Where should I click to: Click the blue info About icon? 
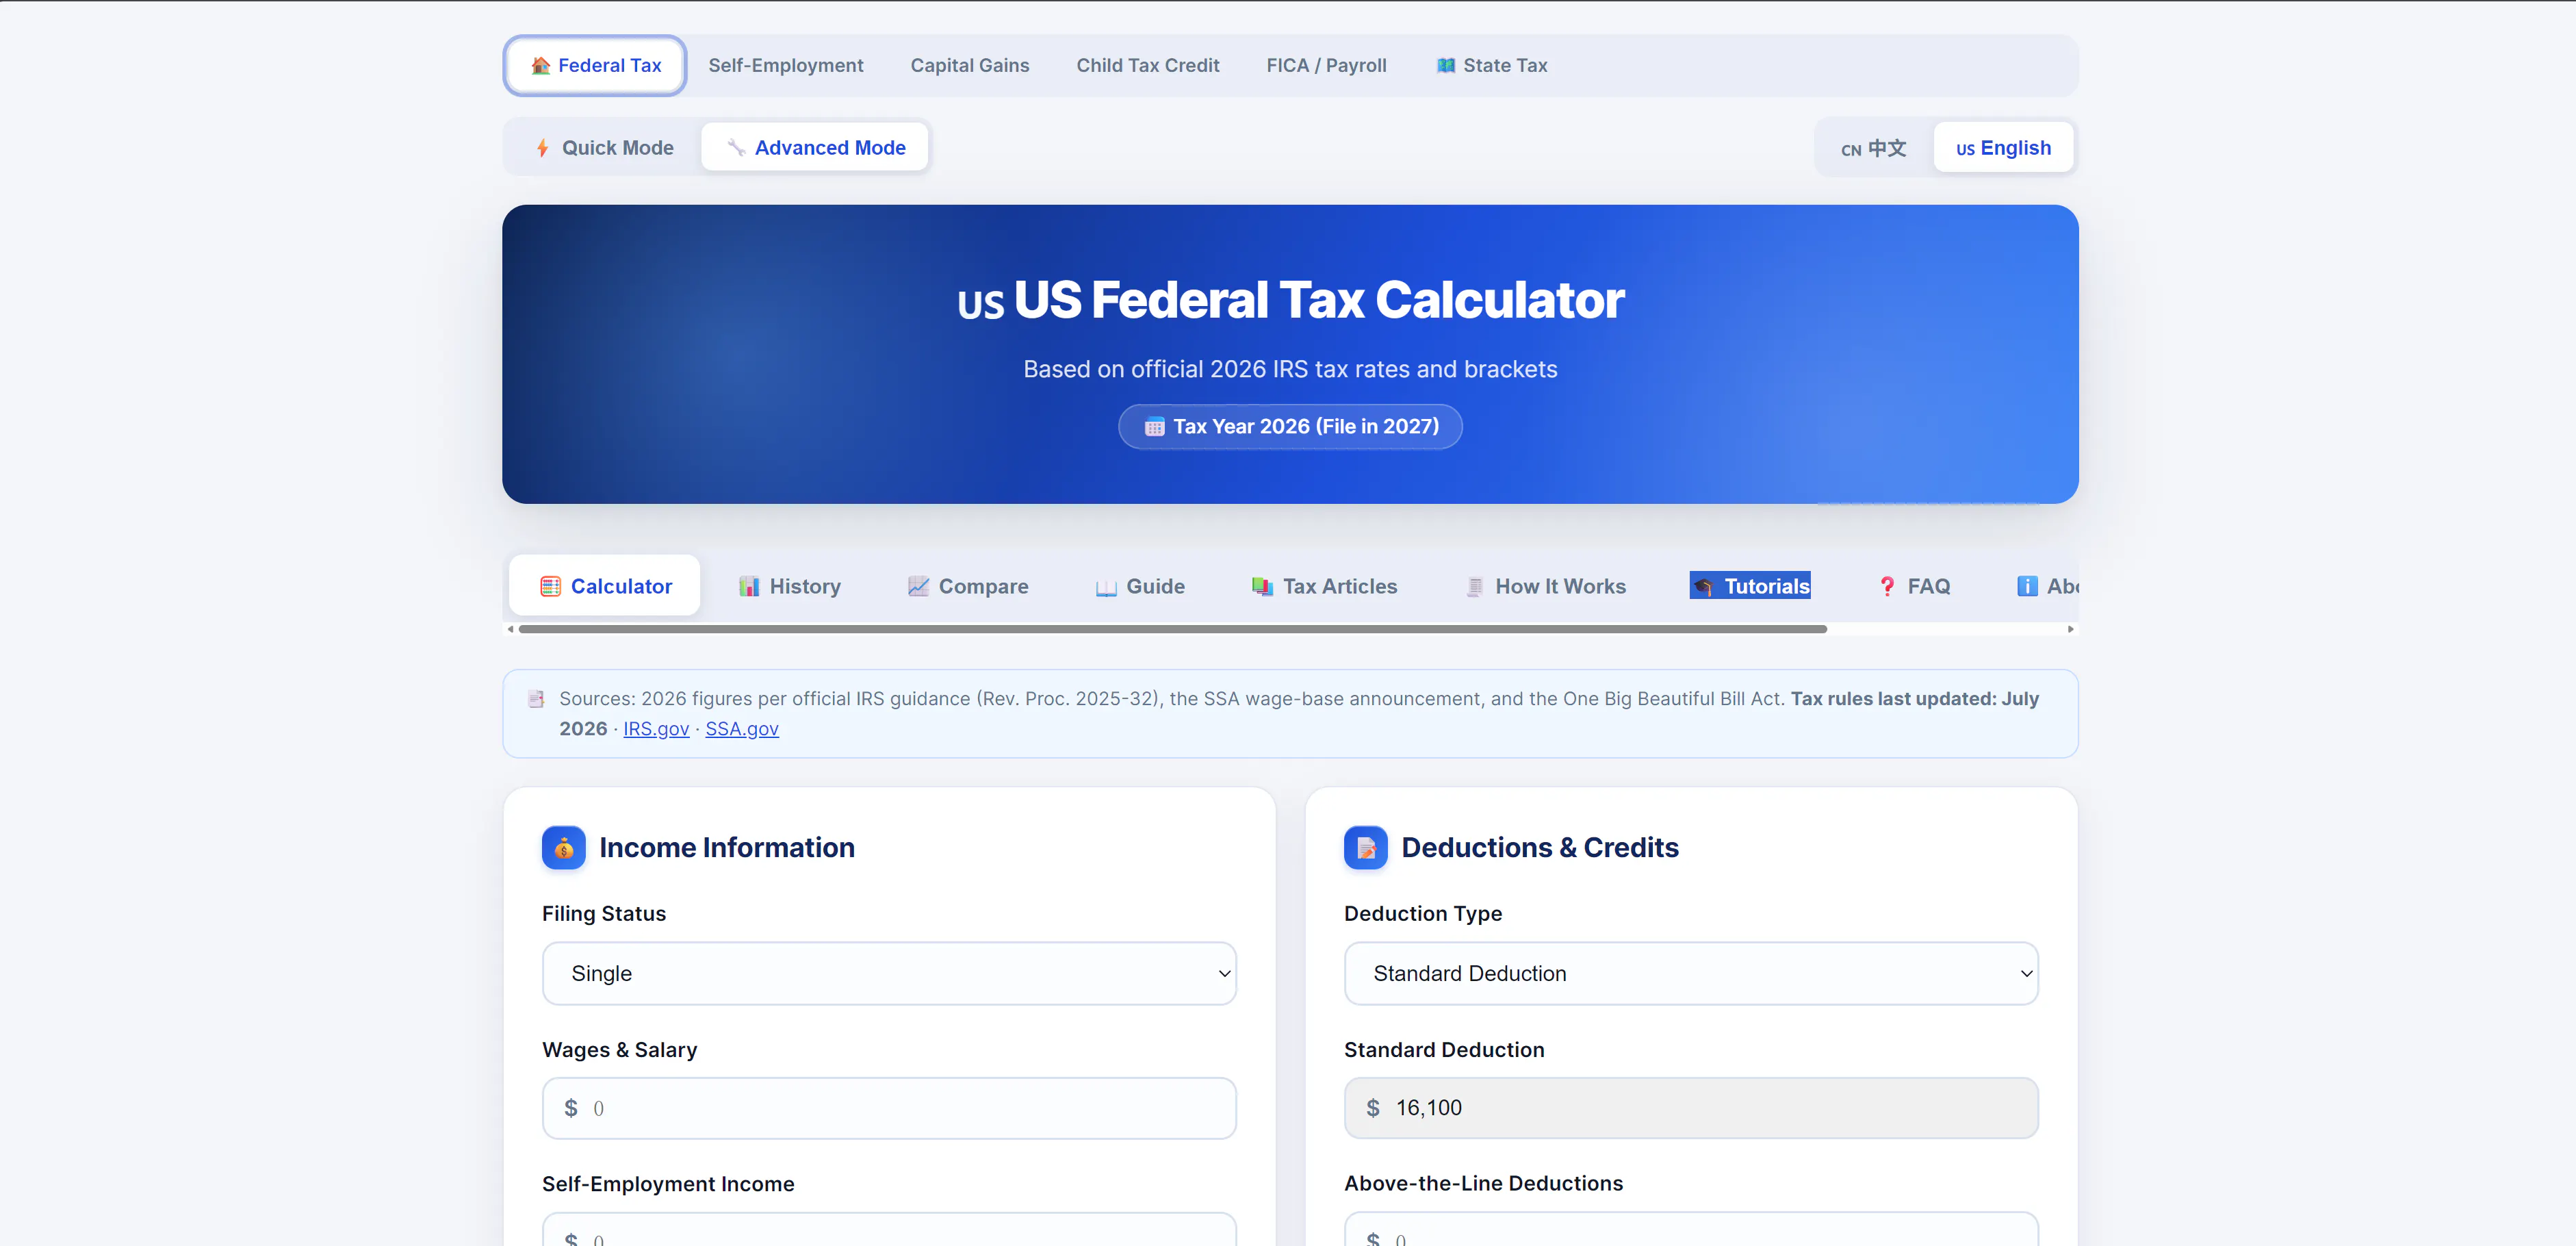pos(2026,586)
